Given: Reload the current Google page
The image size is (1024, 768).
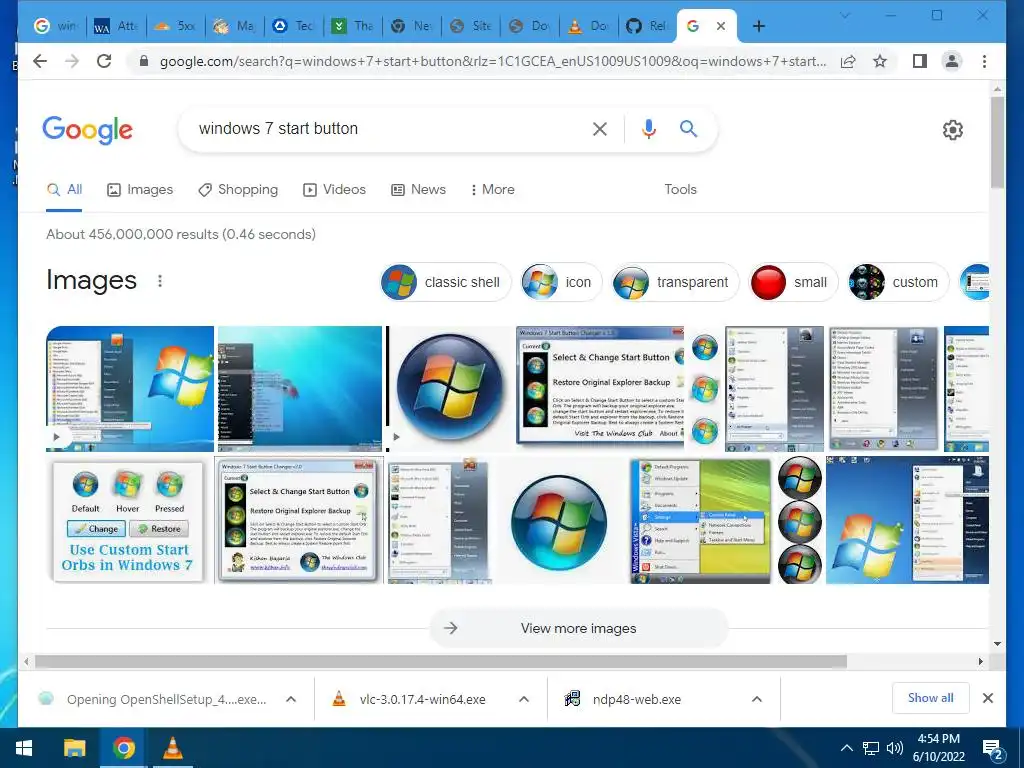Looking at the screenshot, I should point(104,61).
